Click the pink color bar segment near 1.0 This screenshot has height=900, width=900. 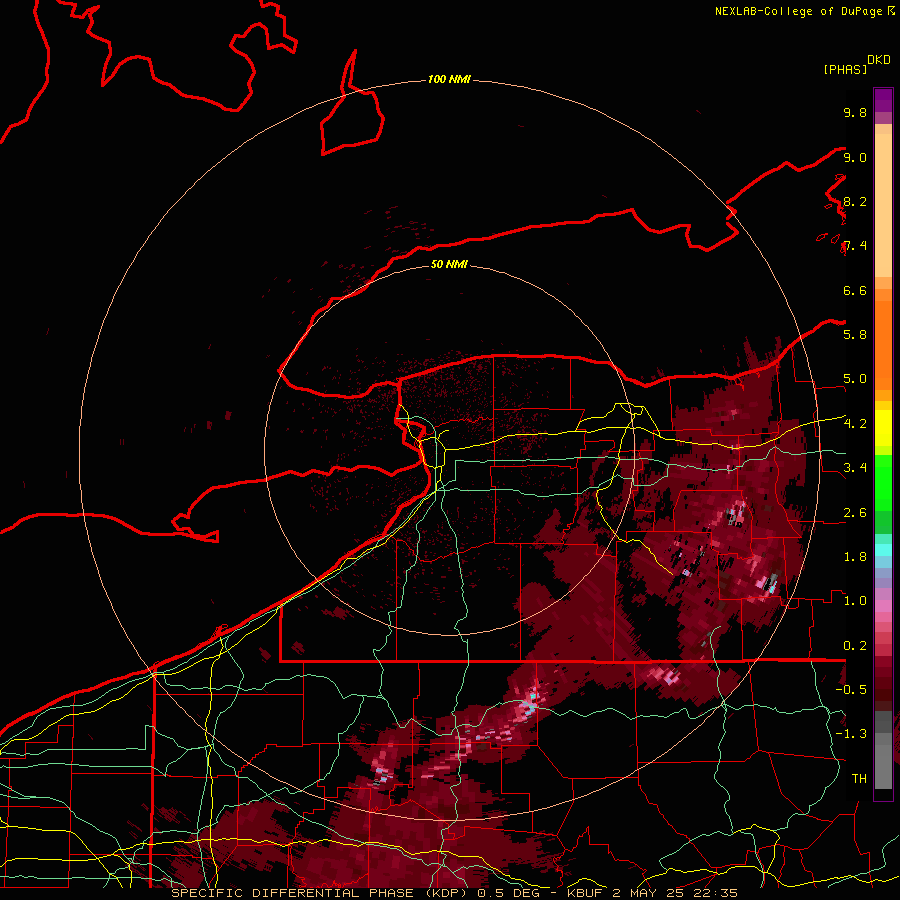tap(883, 605)
